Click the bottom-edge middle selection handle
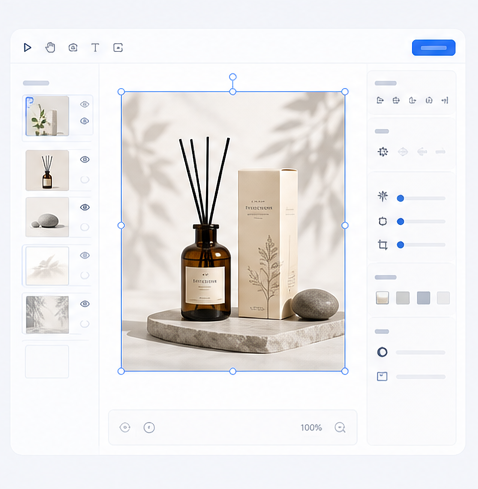The image size is (478, 489). [x=233, y=371]
